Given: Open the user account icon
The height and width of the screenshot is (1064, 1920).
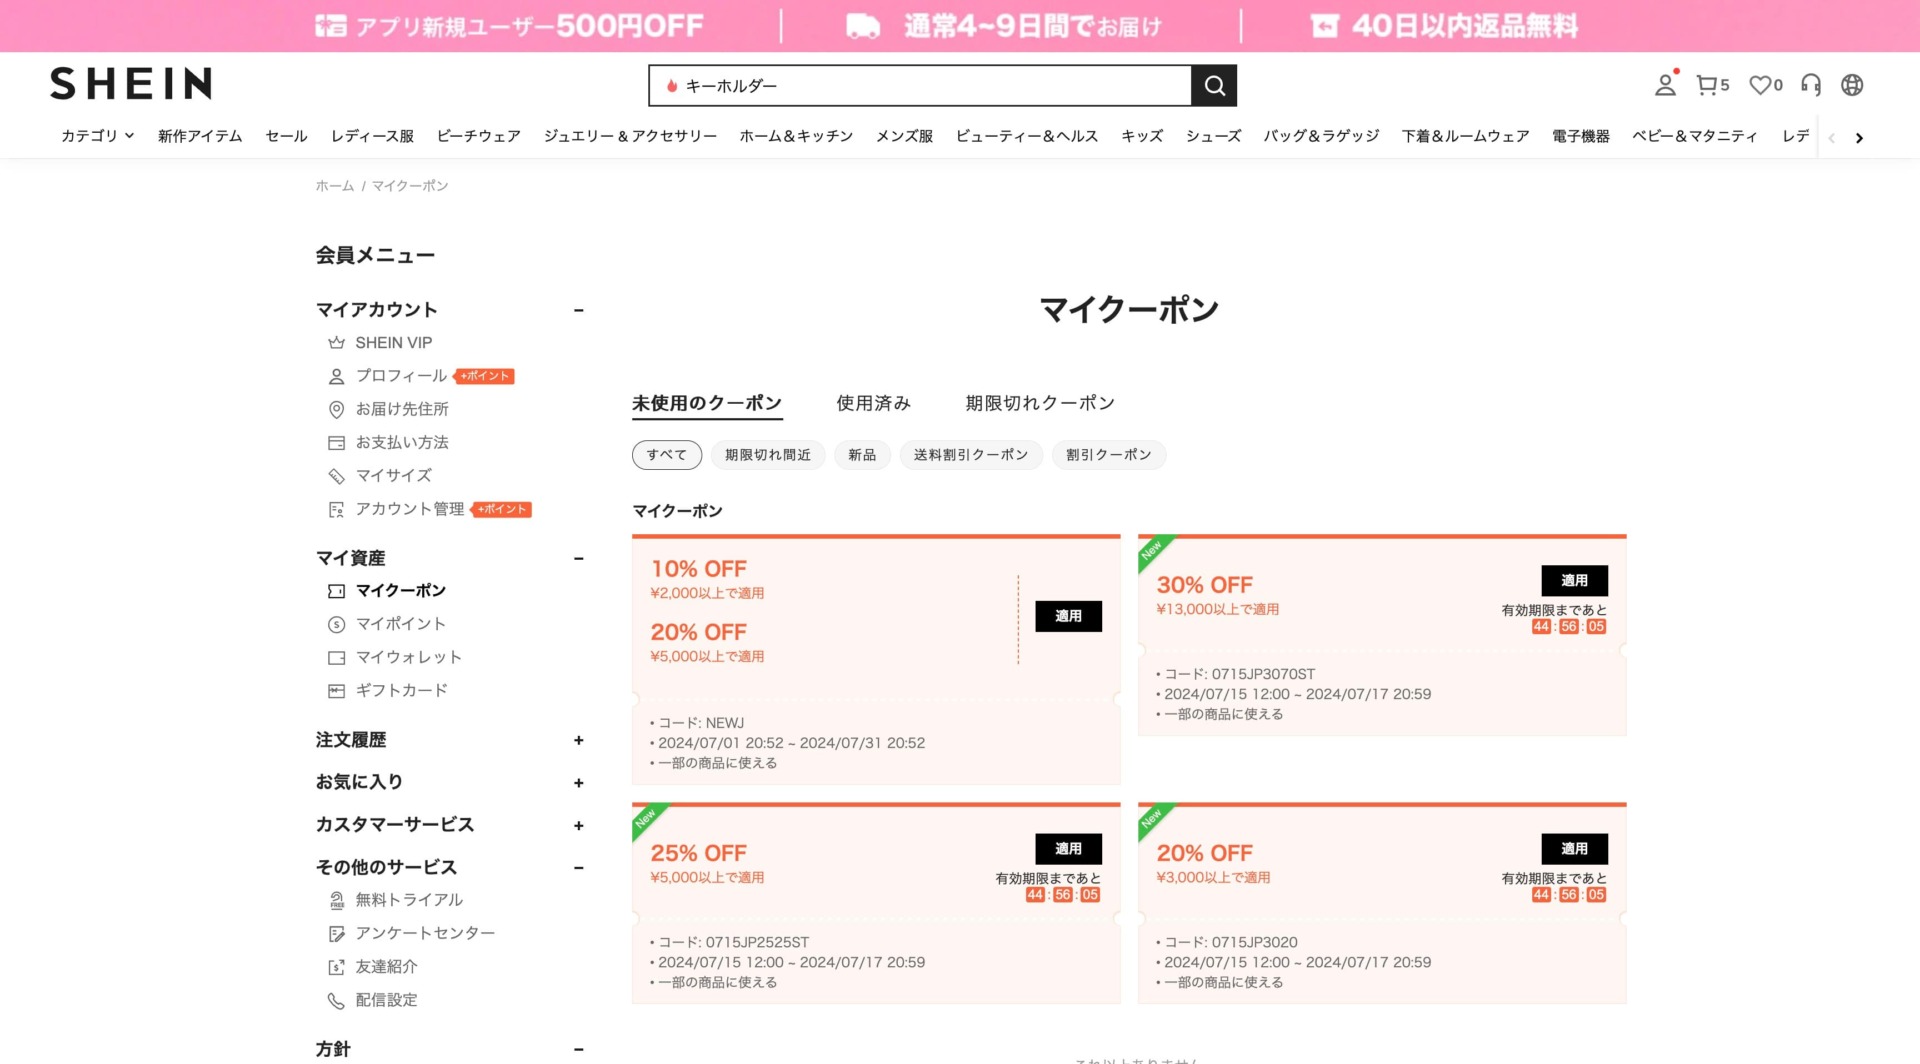Looking at the screenshot, I should pos(1665,85).
